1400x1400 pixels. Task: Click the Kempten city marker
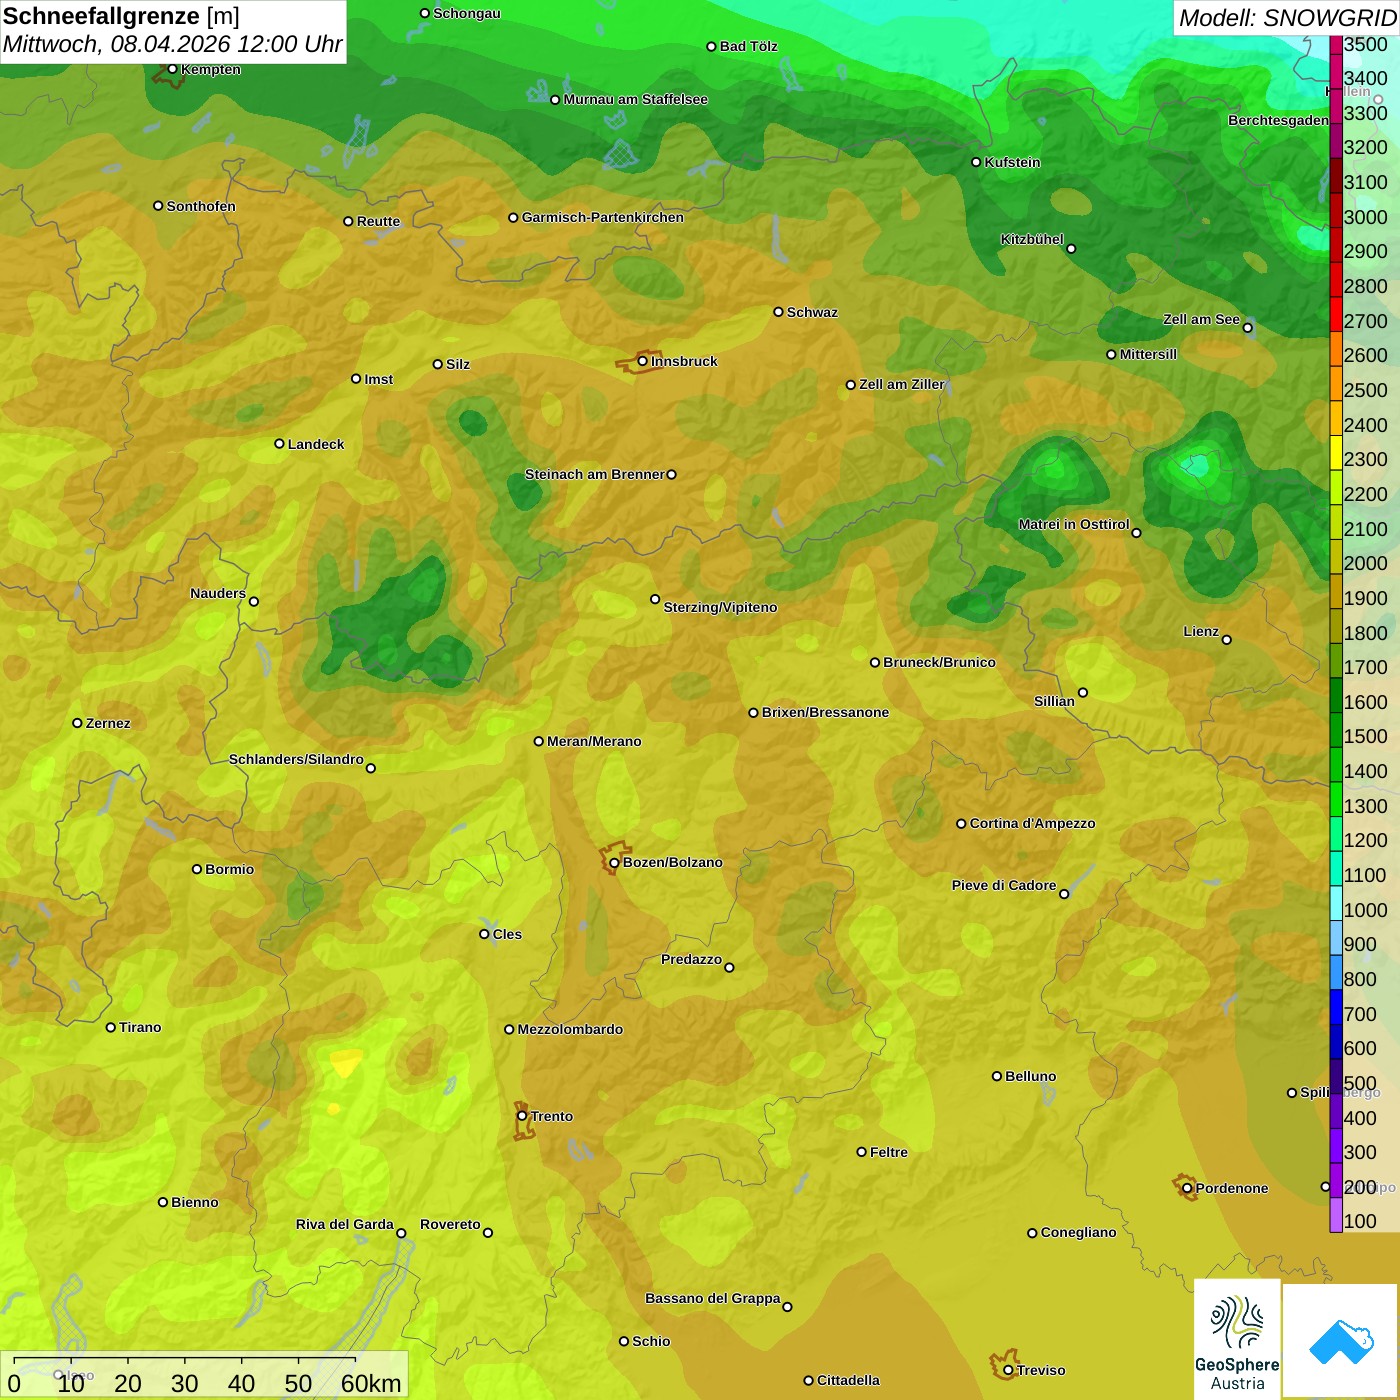click(x=172, y=69)
